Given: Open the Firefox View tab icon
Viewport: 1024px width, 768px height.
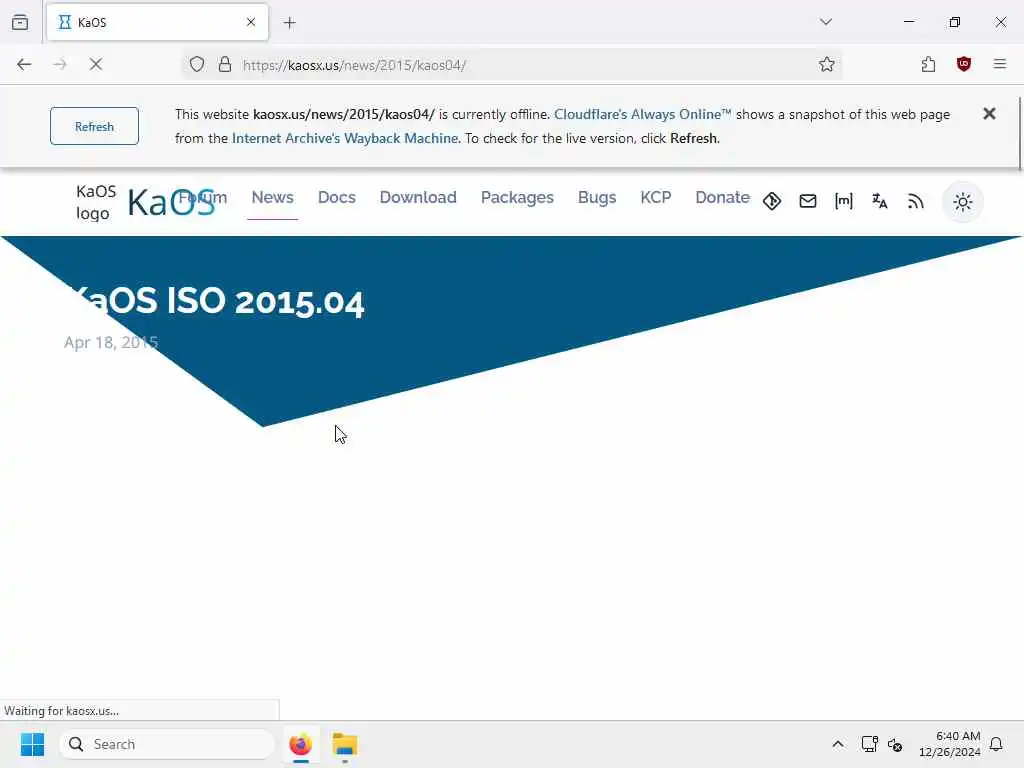Looking at the screenshot, I should click(20, 22).
